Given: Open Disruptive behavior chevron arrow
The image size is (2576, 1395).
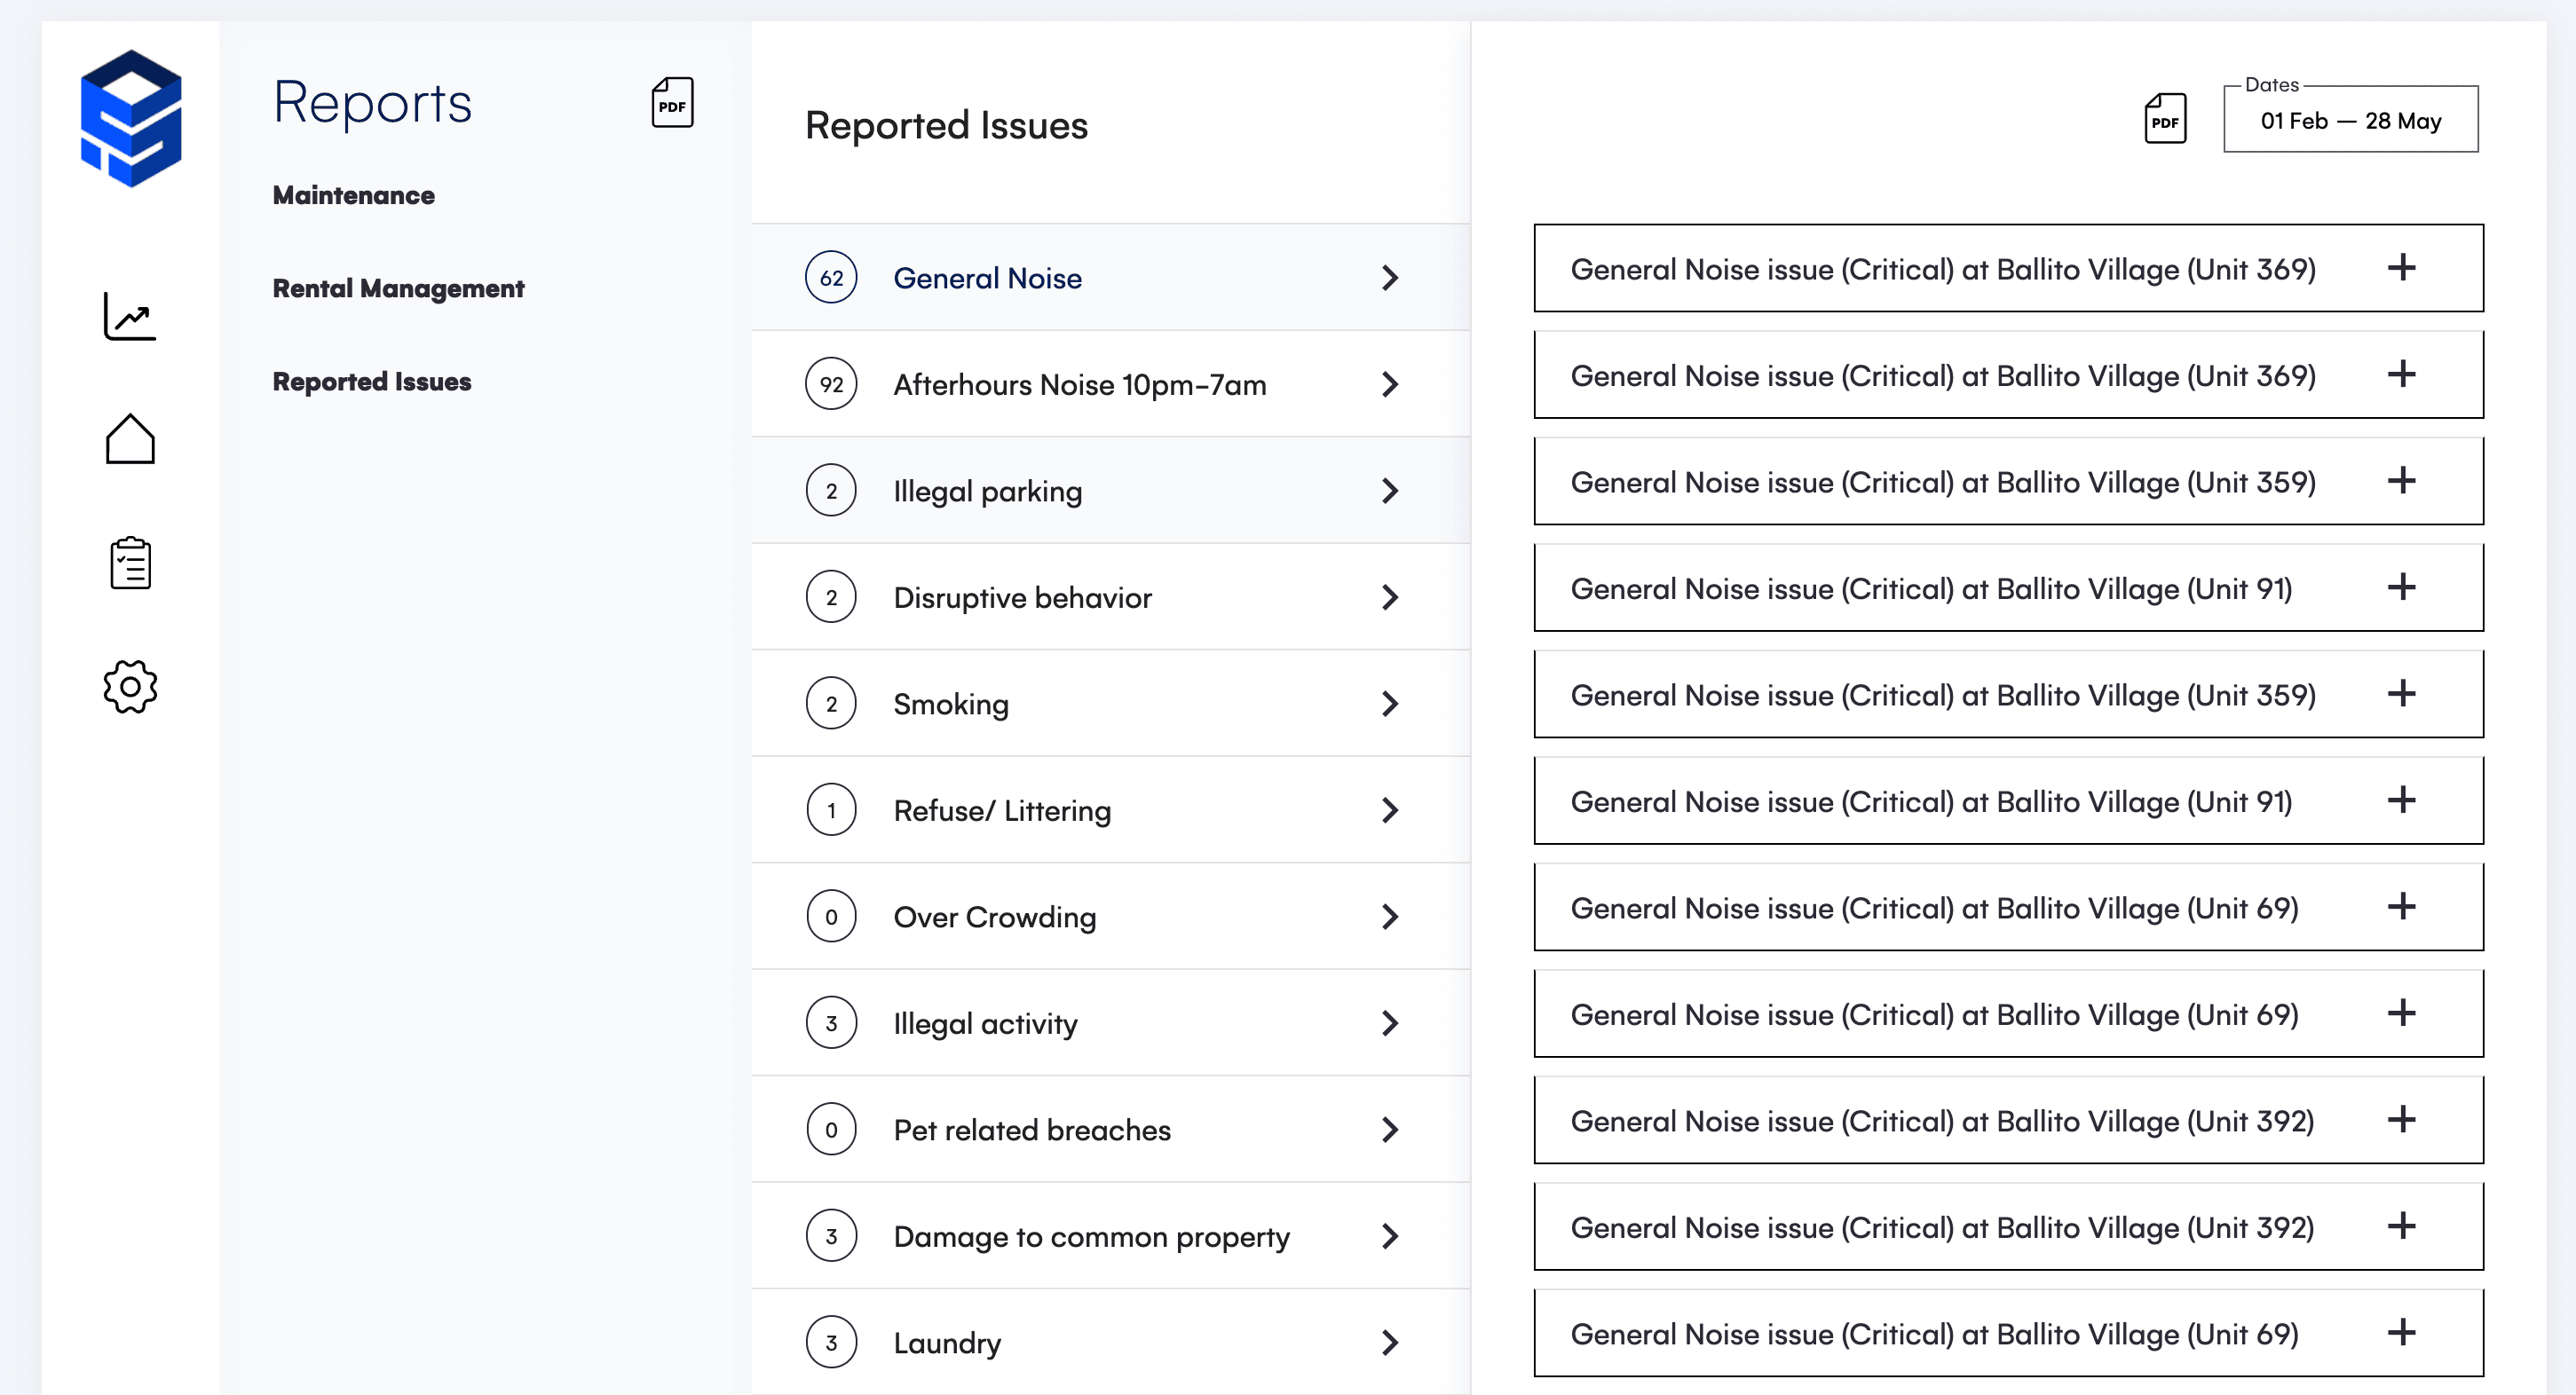Looking at the screenshot, I should (x=1389, y=597).
